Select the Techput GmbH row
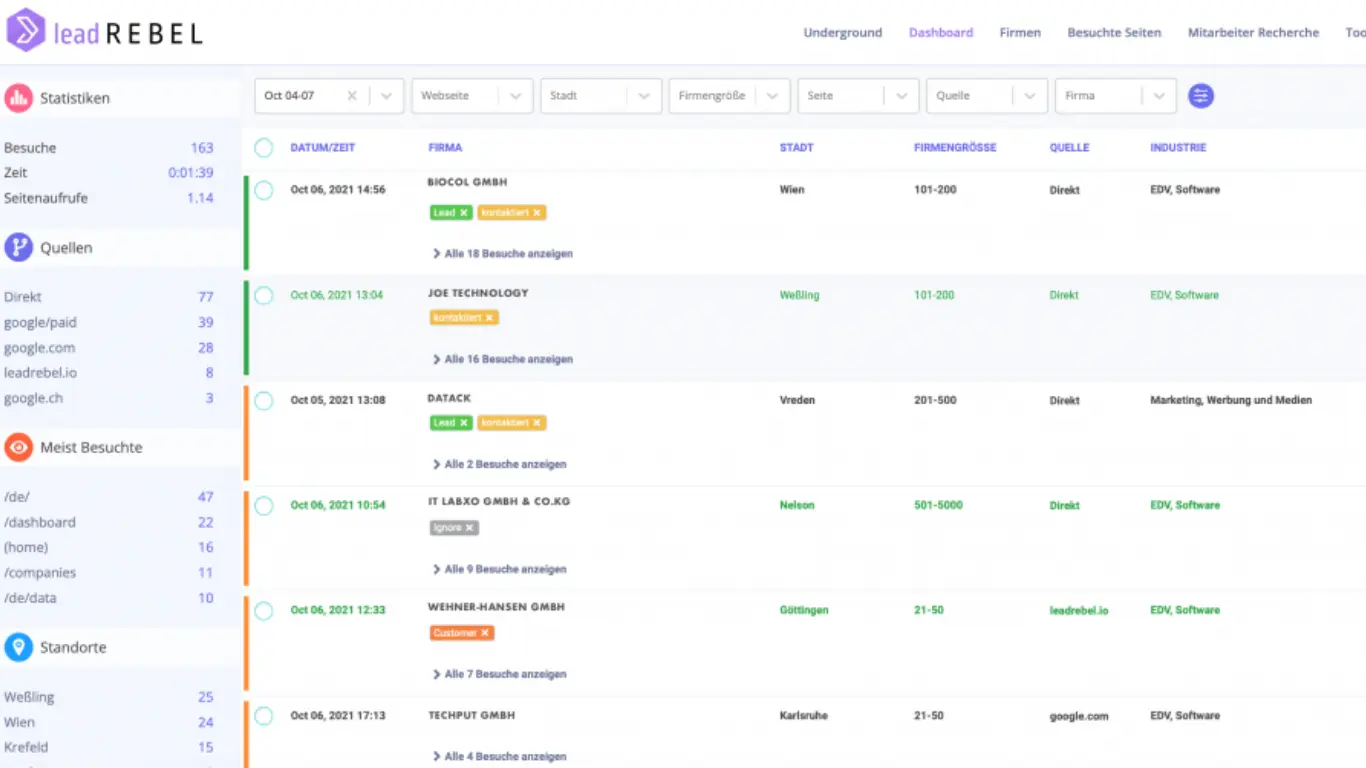The height and width of the screenshot is (768, 1366). tap(263, 716)
